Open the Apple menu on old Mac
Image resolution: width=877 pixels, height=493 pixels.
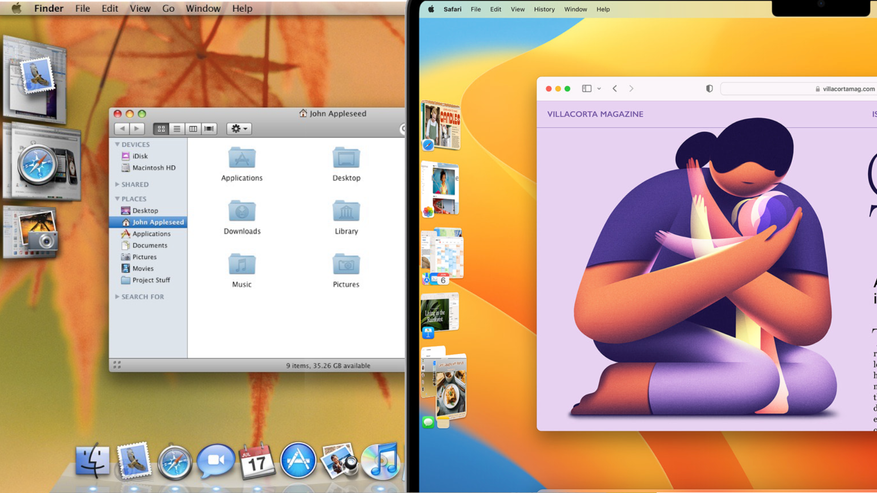coord(16,8)
